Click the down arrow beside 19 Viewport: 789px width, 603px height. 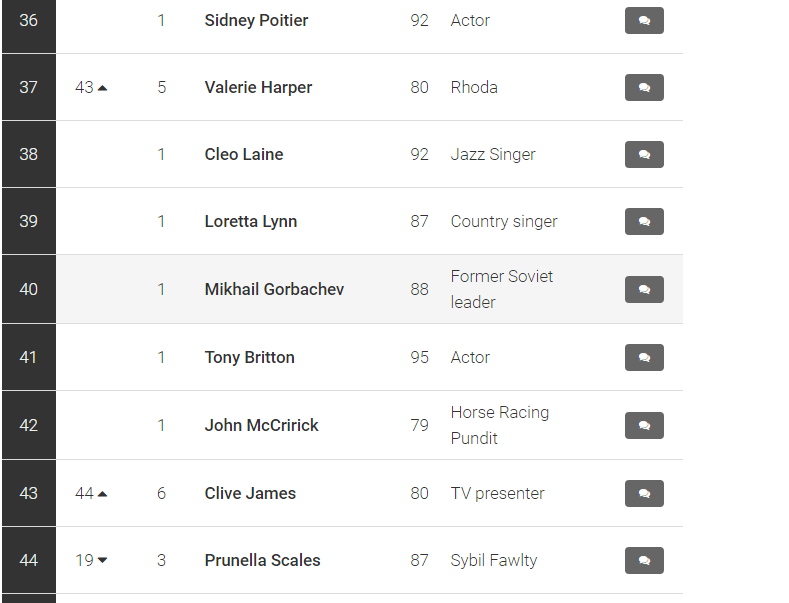103,560
